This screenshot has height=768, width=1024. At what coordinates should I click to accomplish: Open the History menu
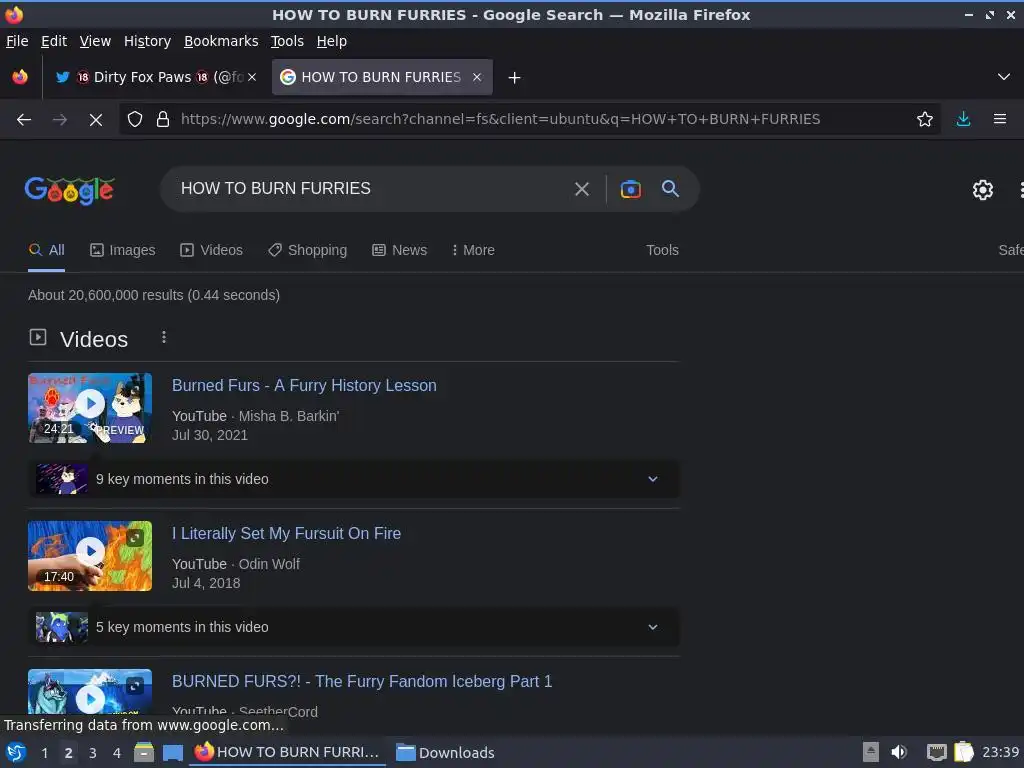147,41
